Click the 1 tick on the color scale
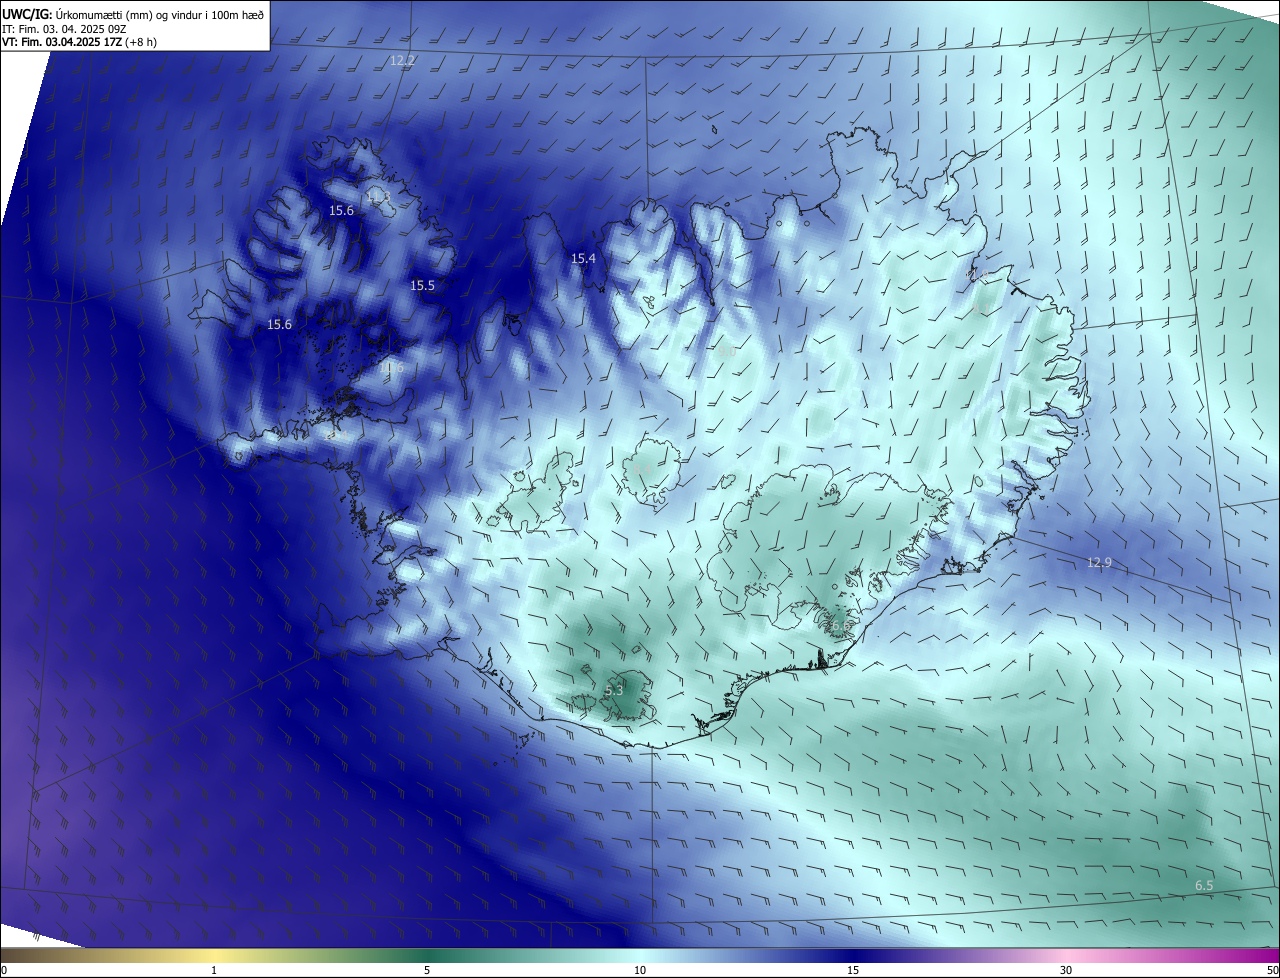 214,970
